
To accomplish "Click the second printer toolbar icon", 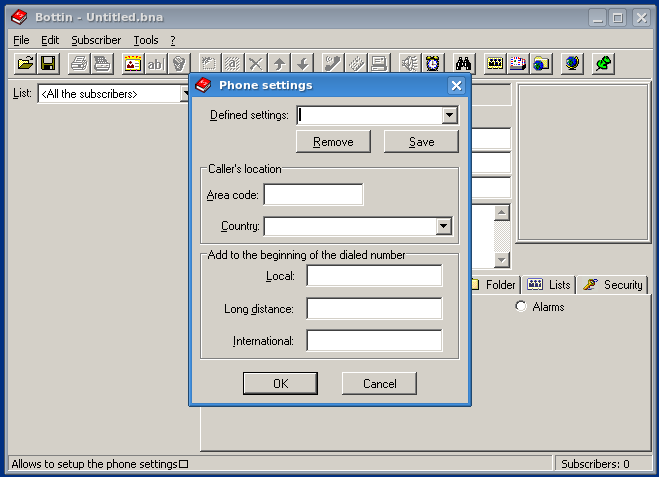I will (102, 64).
